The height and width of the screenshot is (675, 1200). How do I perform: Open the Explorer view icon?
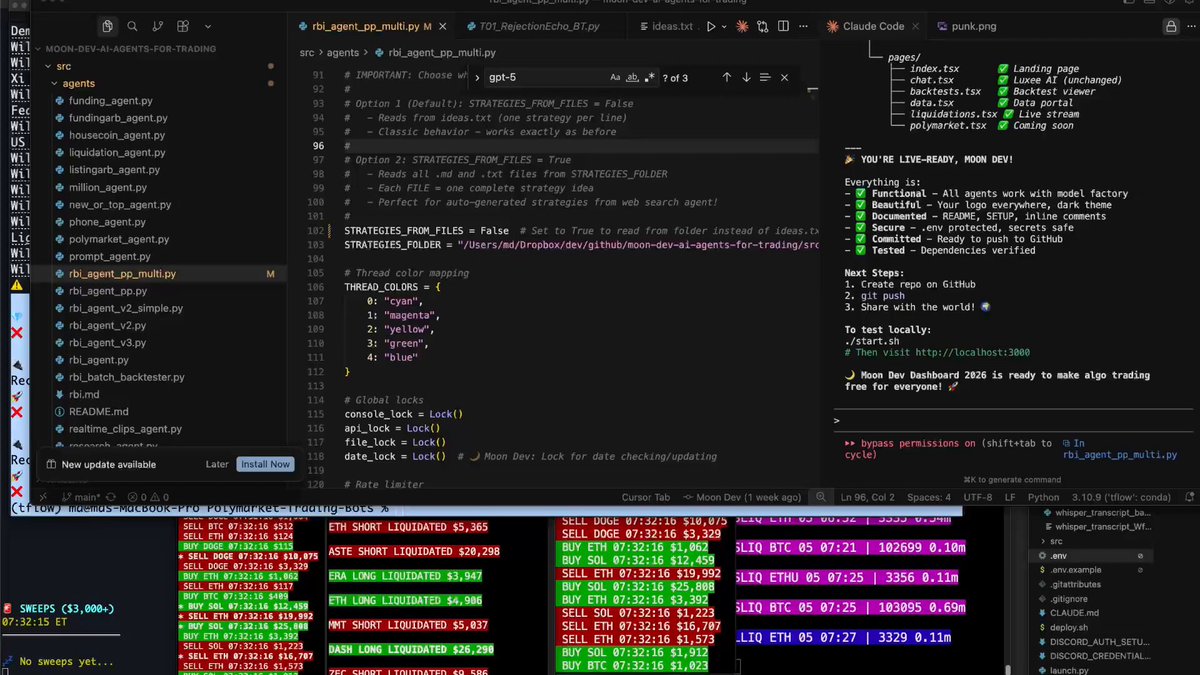point(108,26)
